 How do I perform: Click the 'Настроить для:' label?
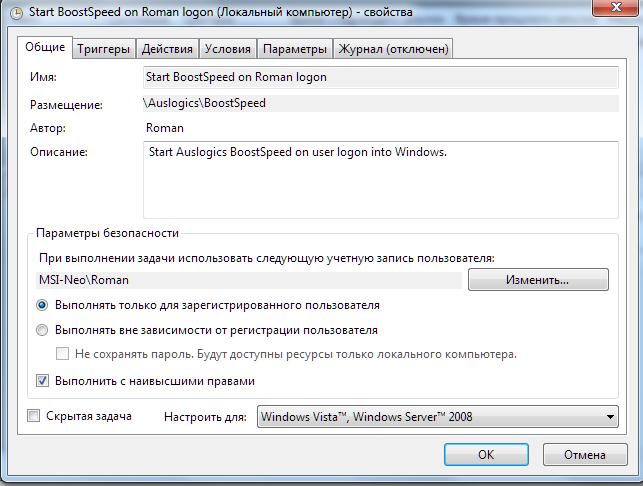[205, 417]
